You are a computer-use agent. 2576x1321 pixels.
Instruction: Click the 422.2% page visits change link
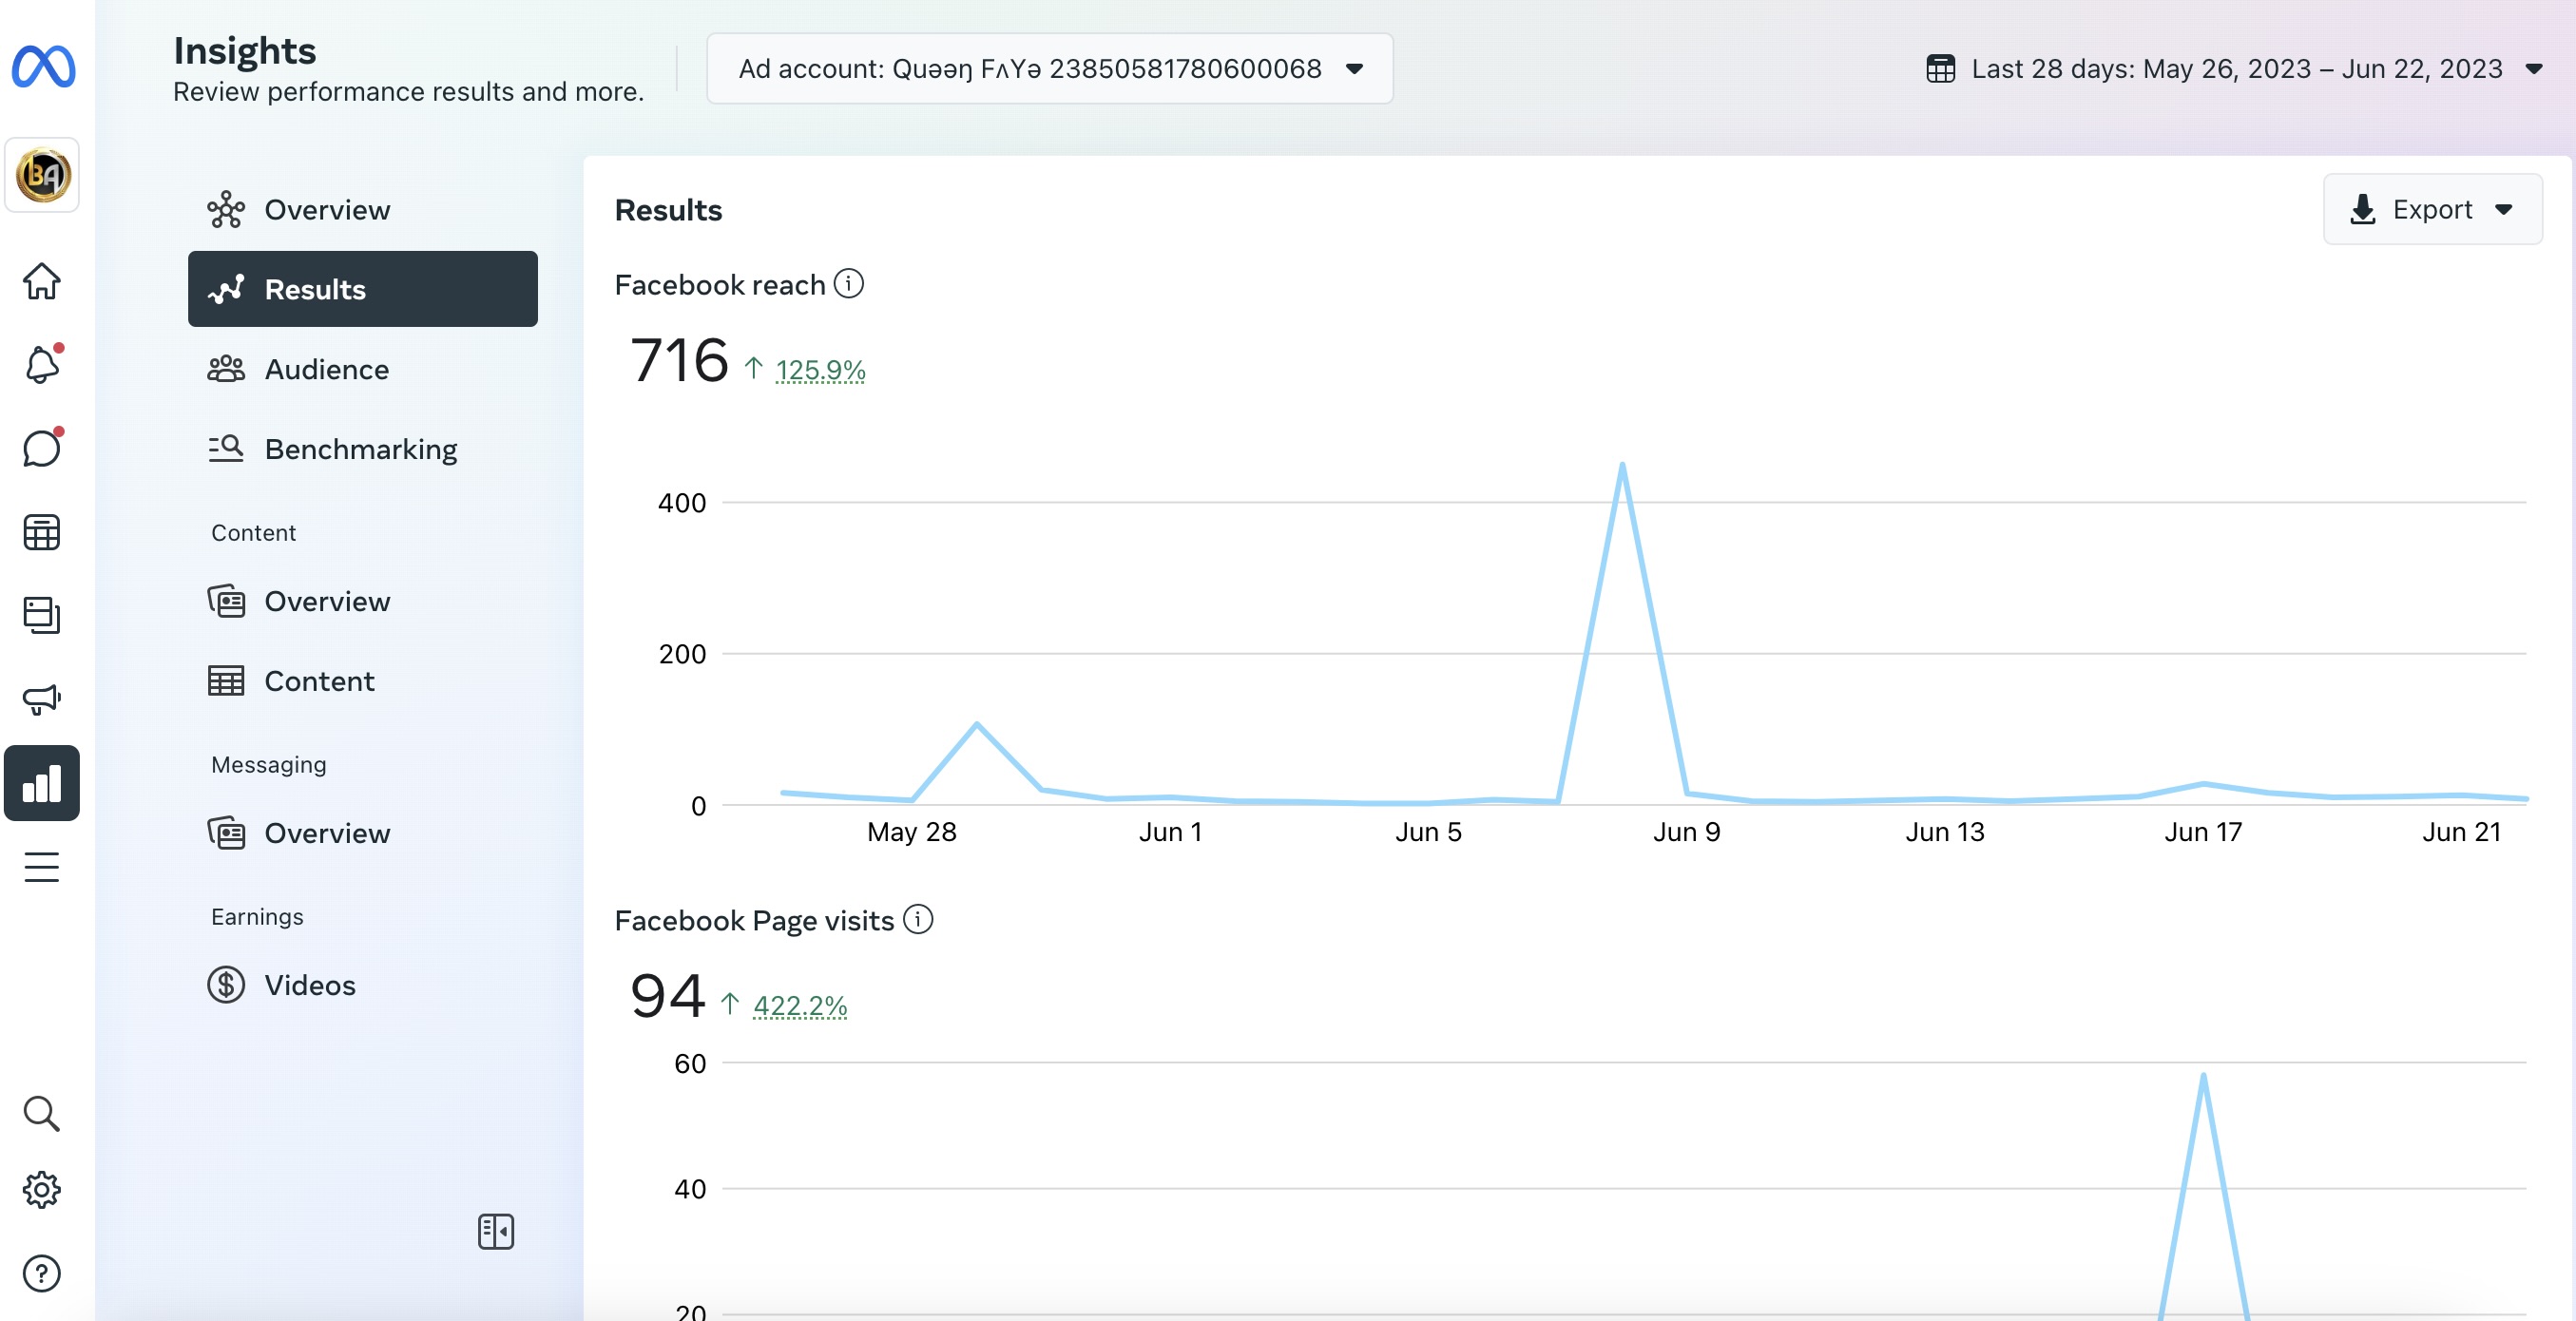click(x=800, y=1005)
